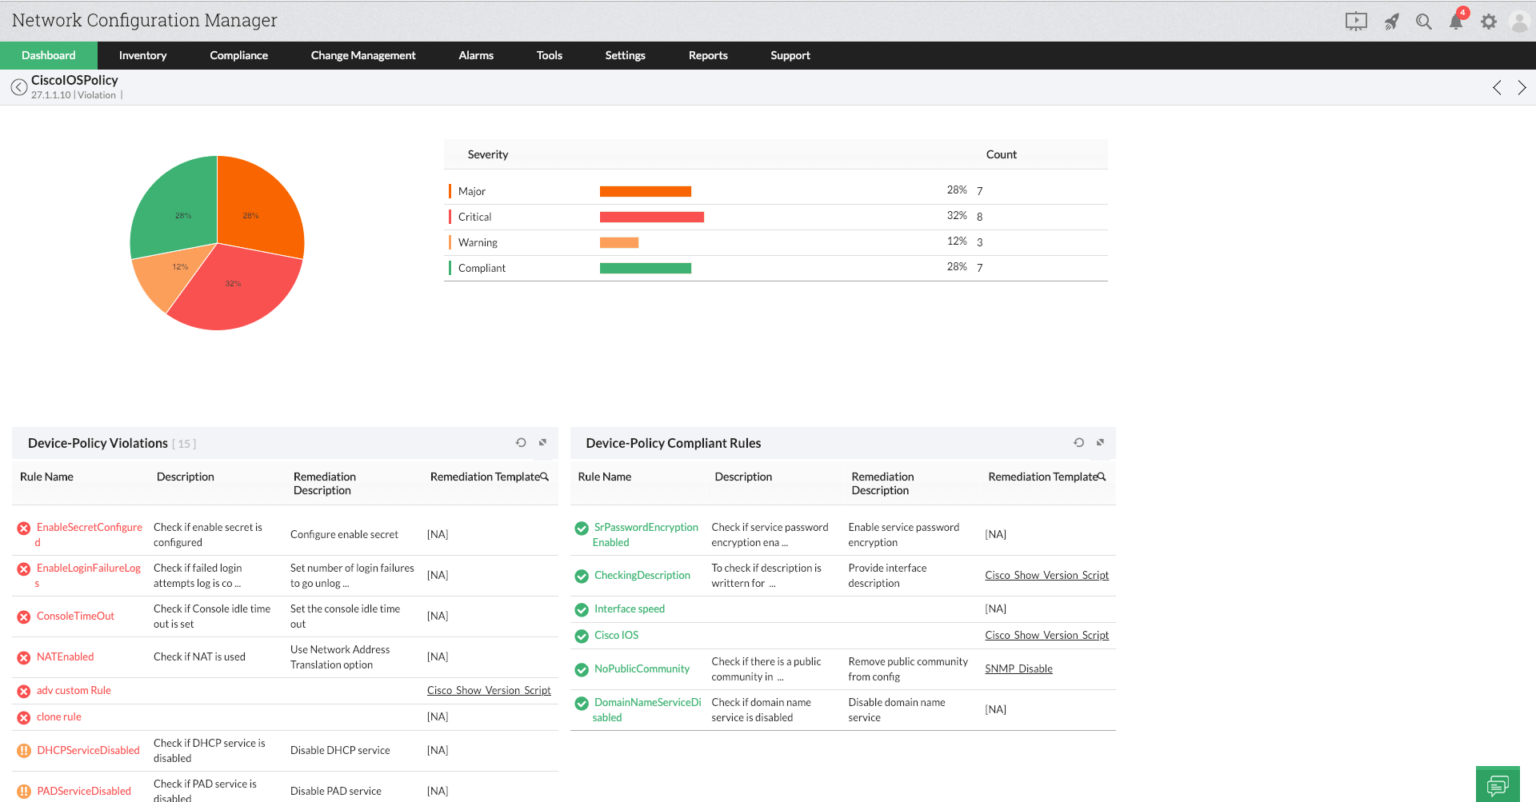
Task: Click the green compliant icon beside Cisco IOS
Action: 581,635
